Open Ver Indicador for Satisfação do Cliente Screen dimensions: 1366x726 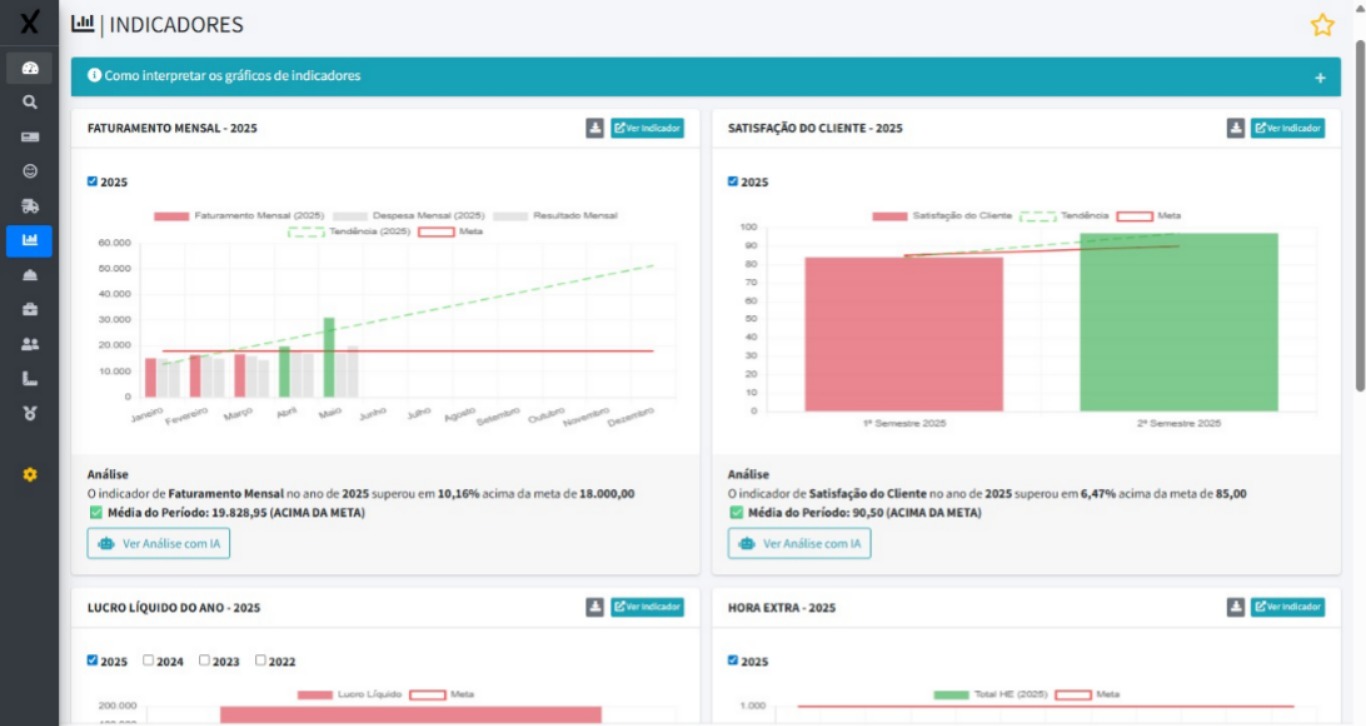point(1289,128)
